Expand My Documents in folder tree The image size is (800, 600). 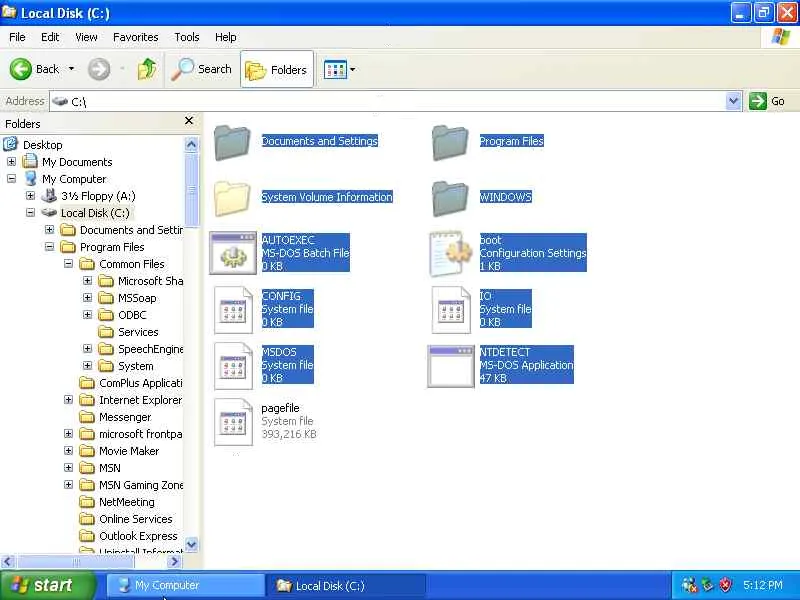click(11, 162)
